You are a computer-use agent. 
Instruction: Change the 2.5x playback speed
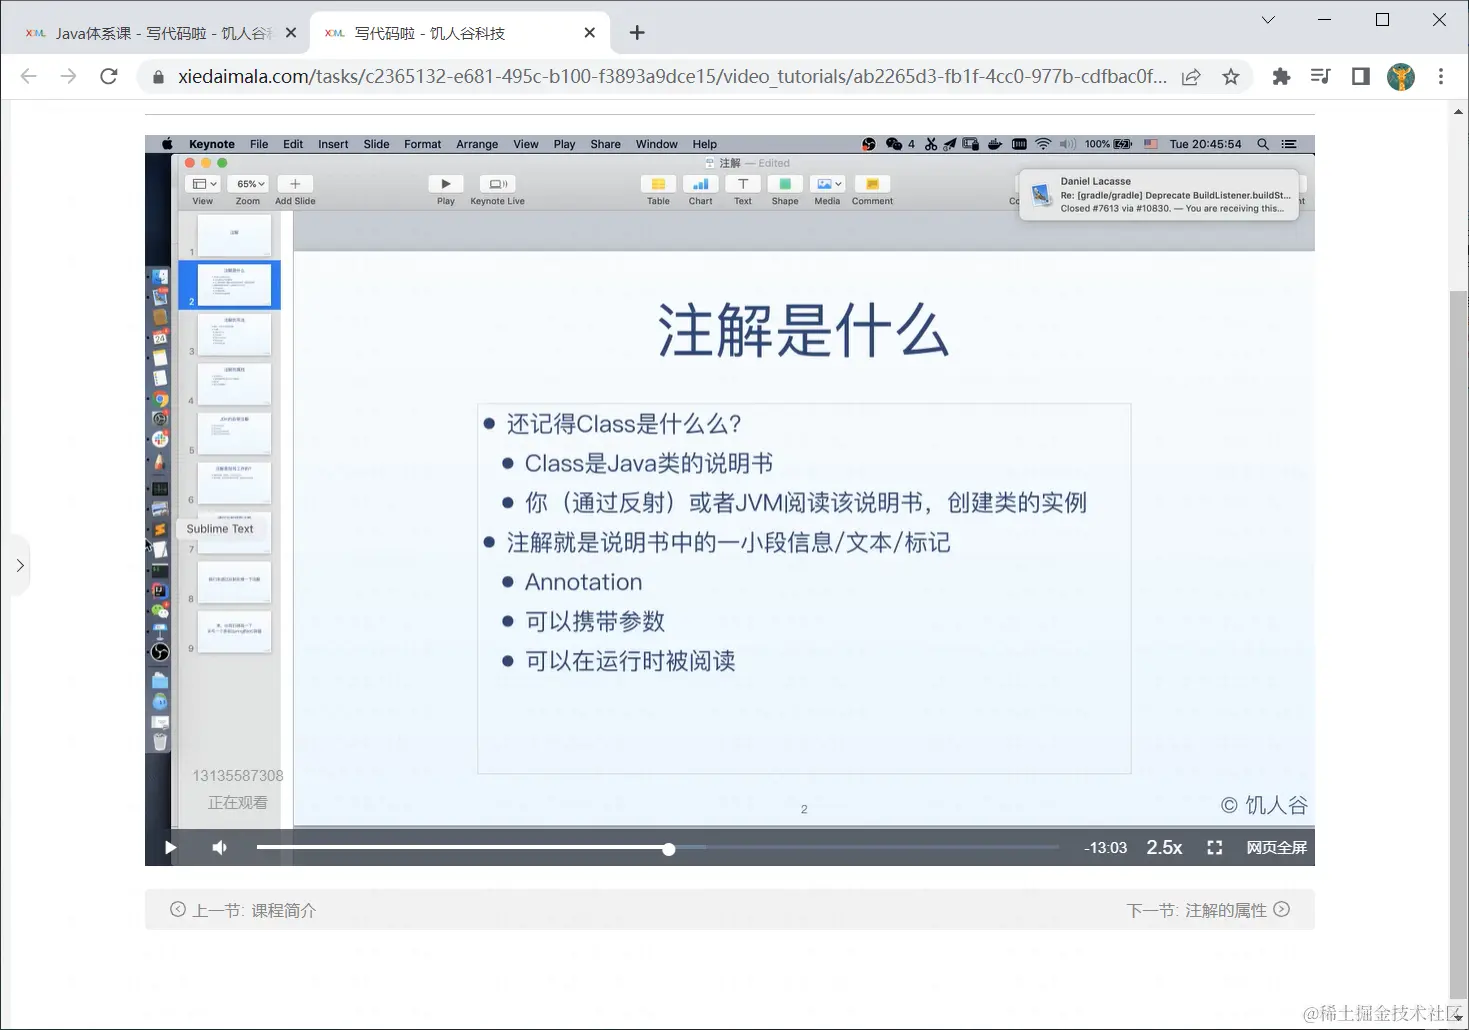tap(1164, 848)
